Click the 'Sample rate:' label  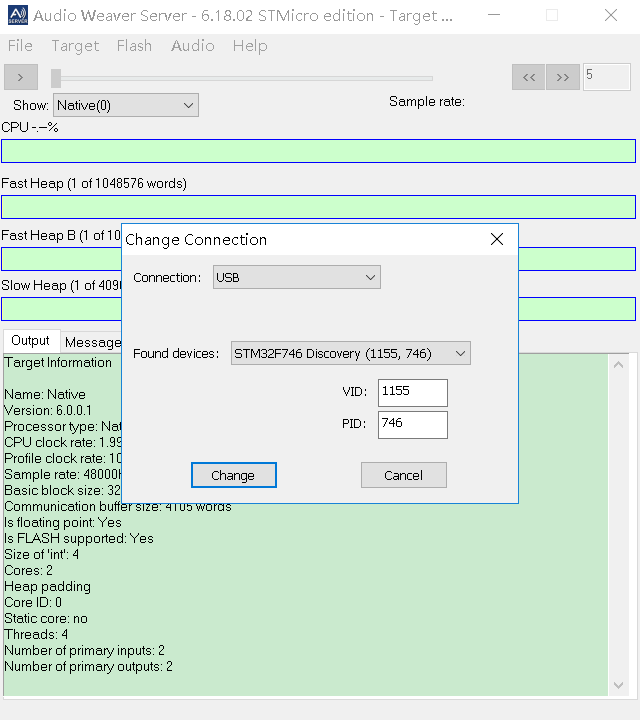click(x=427, y=101)
